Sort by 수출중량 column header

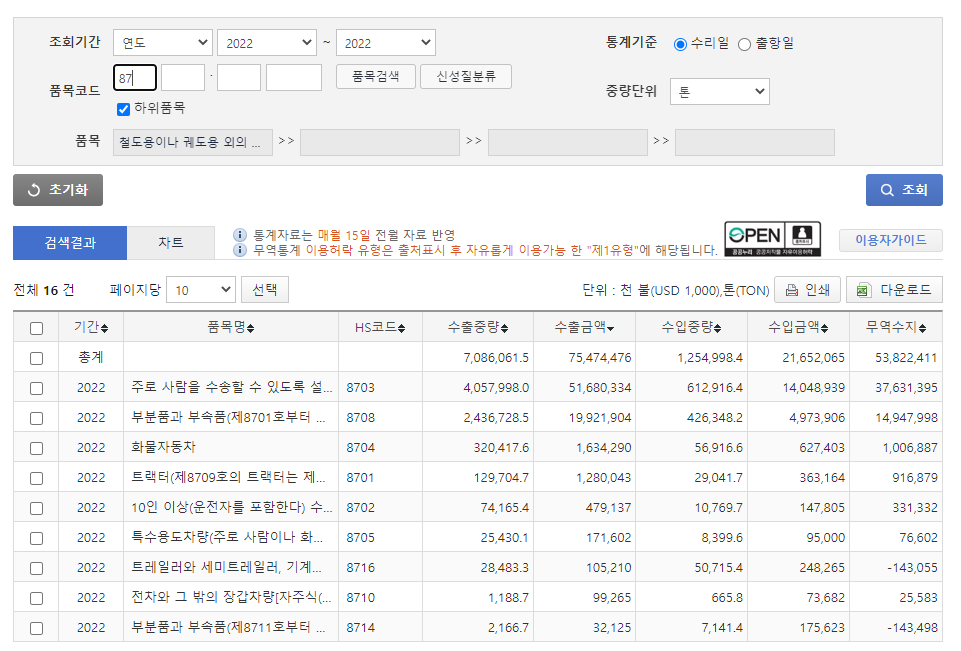[478, 327]
